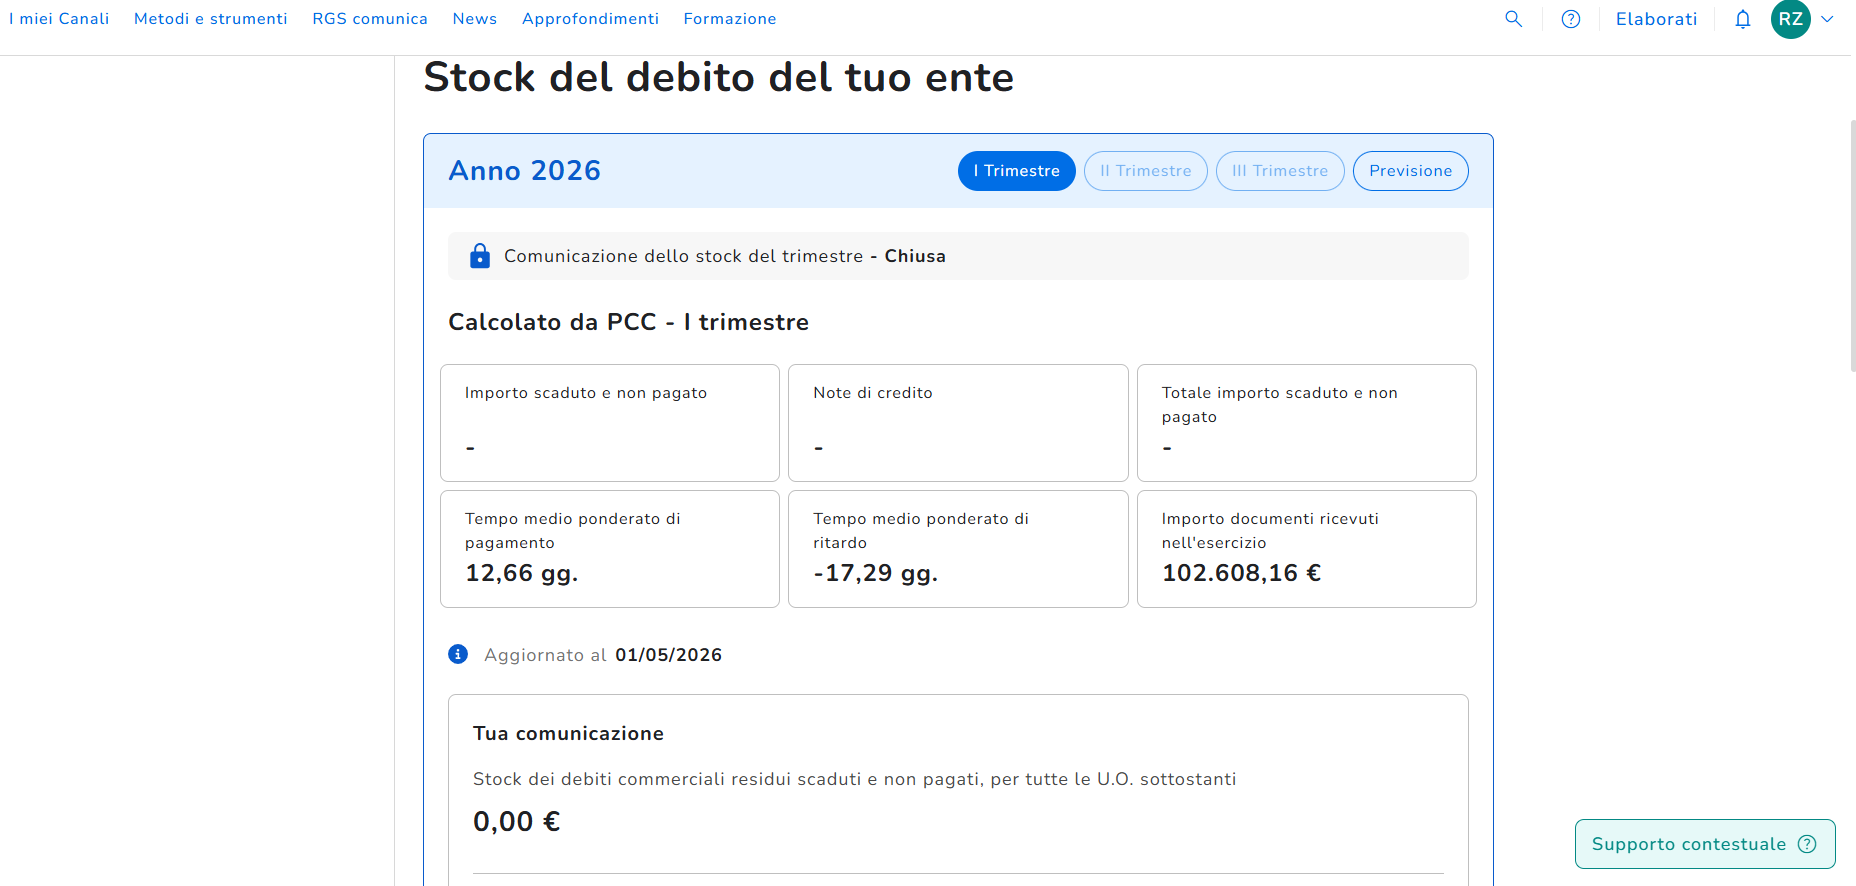Click the Elaborati link

click(1657, 19)
